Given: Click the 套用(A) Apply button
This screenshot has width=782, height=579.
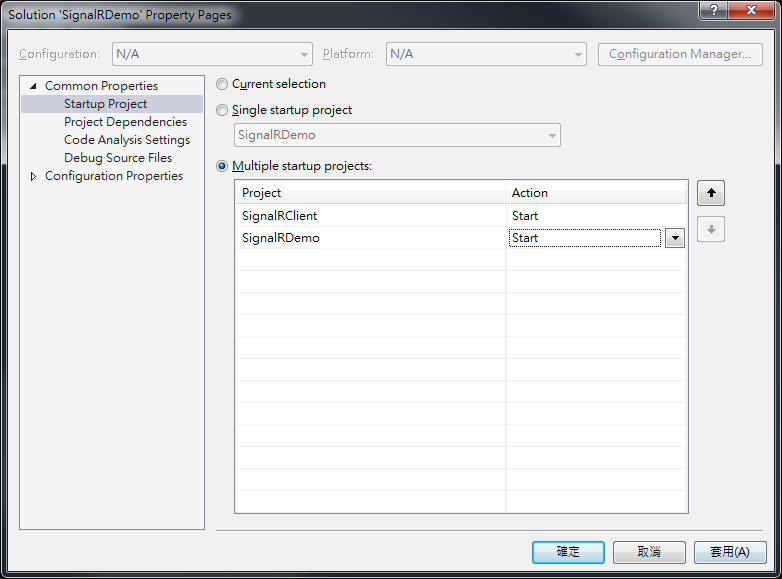Looking at the screenshot, I should coord(730,552).
